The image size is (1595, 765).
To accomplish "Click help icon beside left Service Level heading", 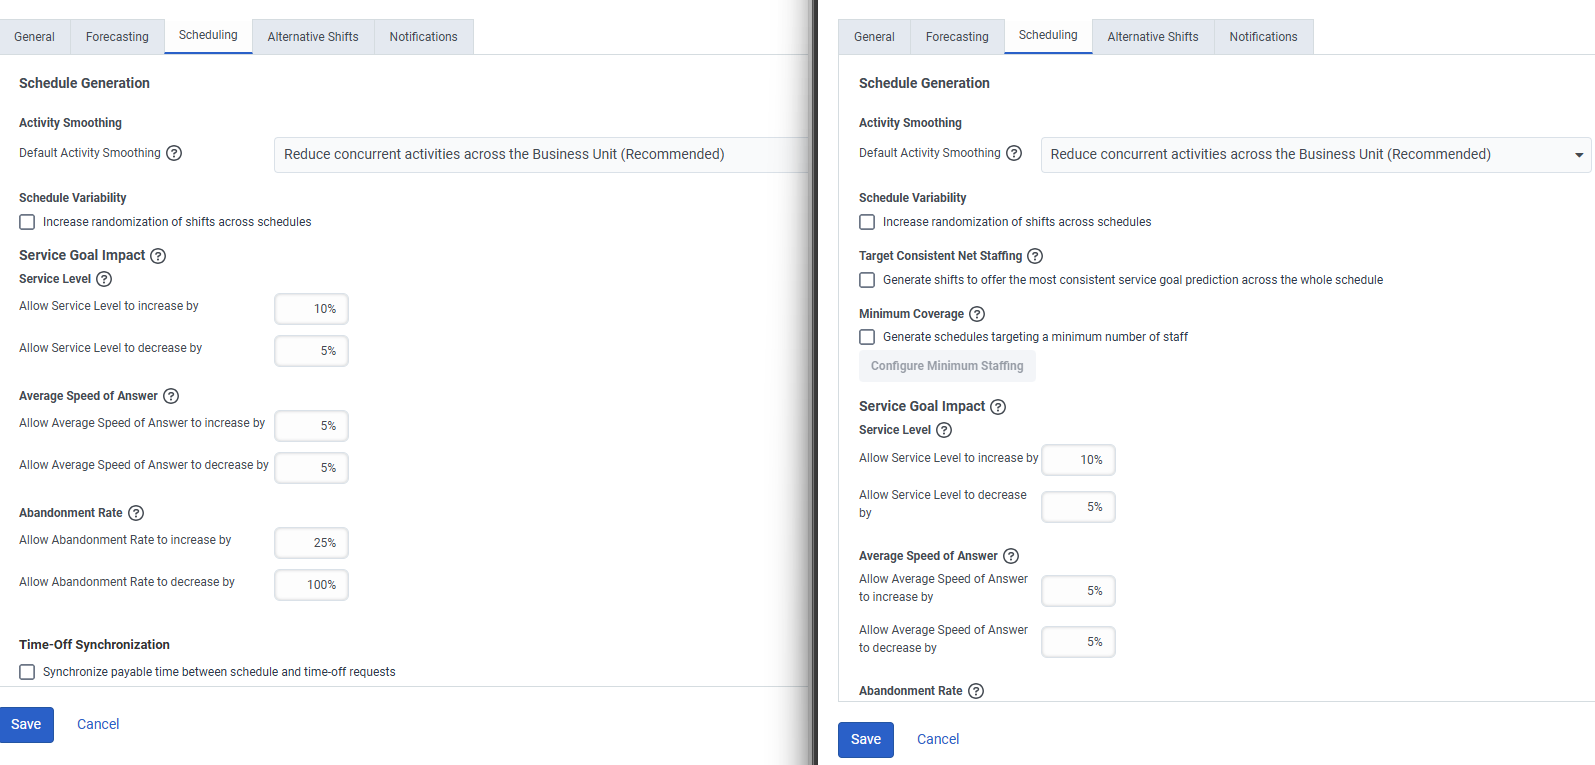I will click(104, 279).
